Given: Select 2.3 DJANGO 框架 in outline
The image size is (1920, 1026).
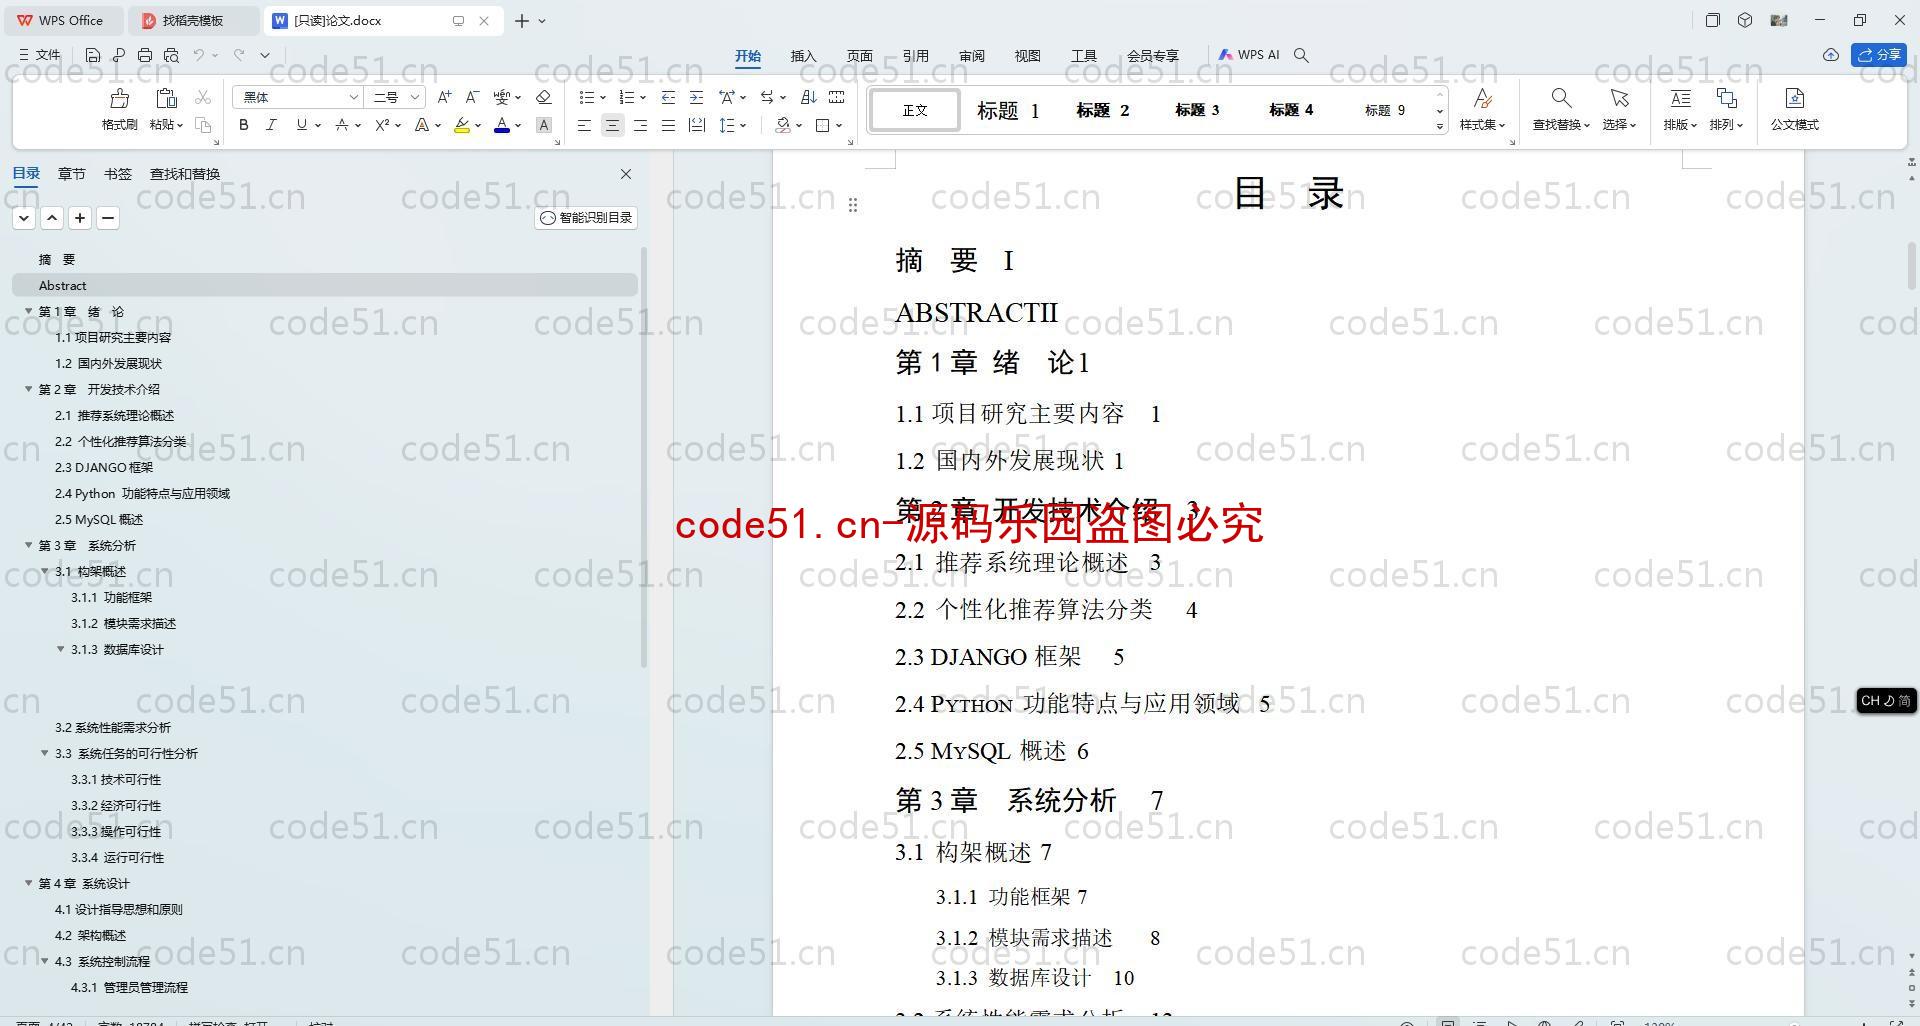Looking at the screenshot, I should coord(104,467).
